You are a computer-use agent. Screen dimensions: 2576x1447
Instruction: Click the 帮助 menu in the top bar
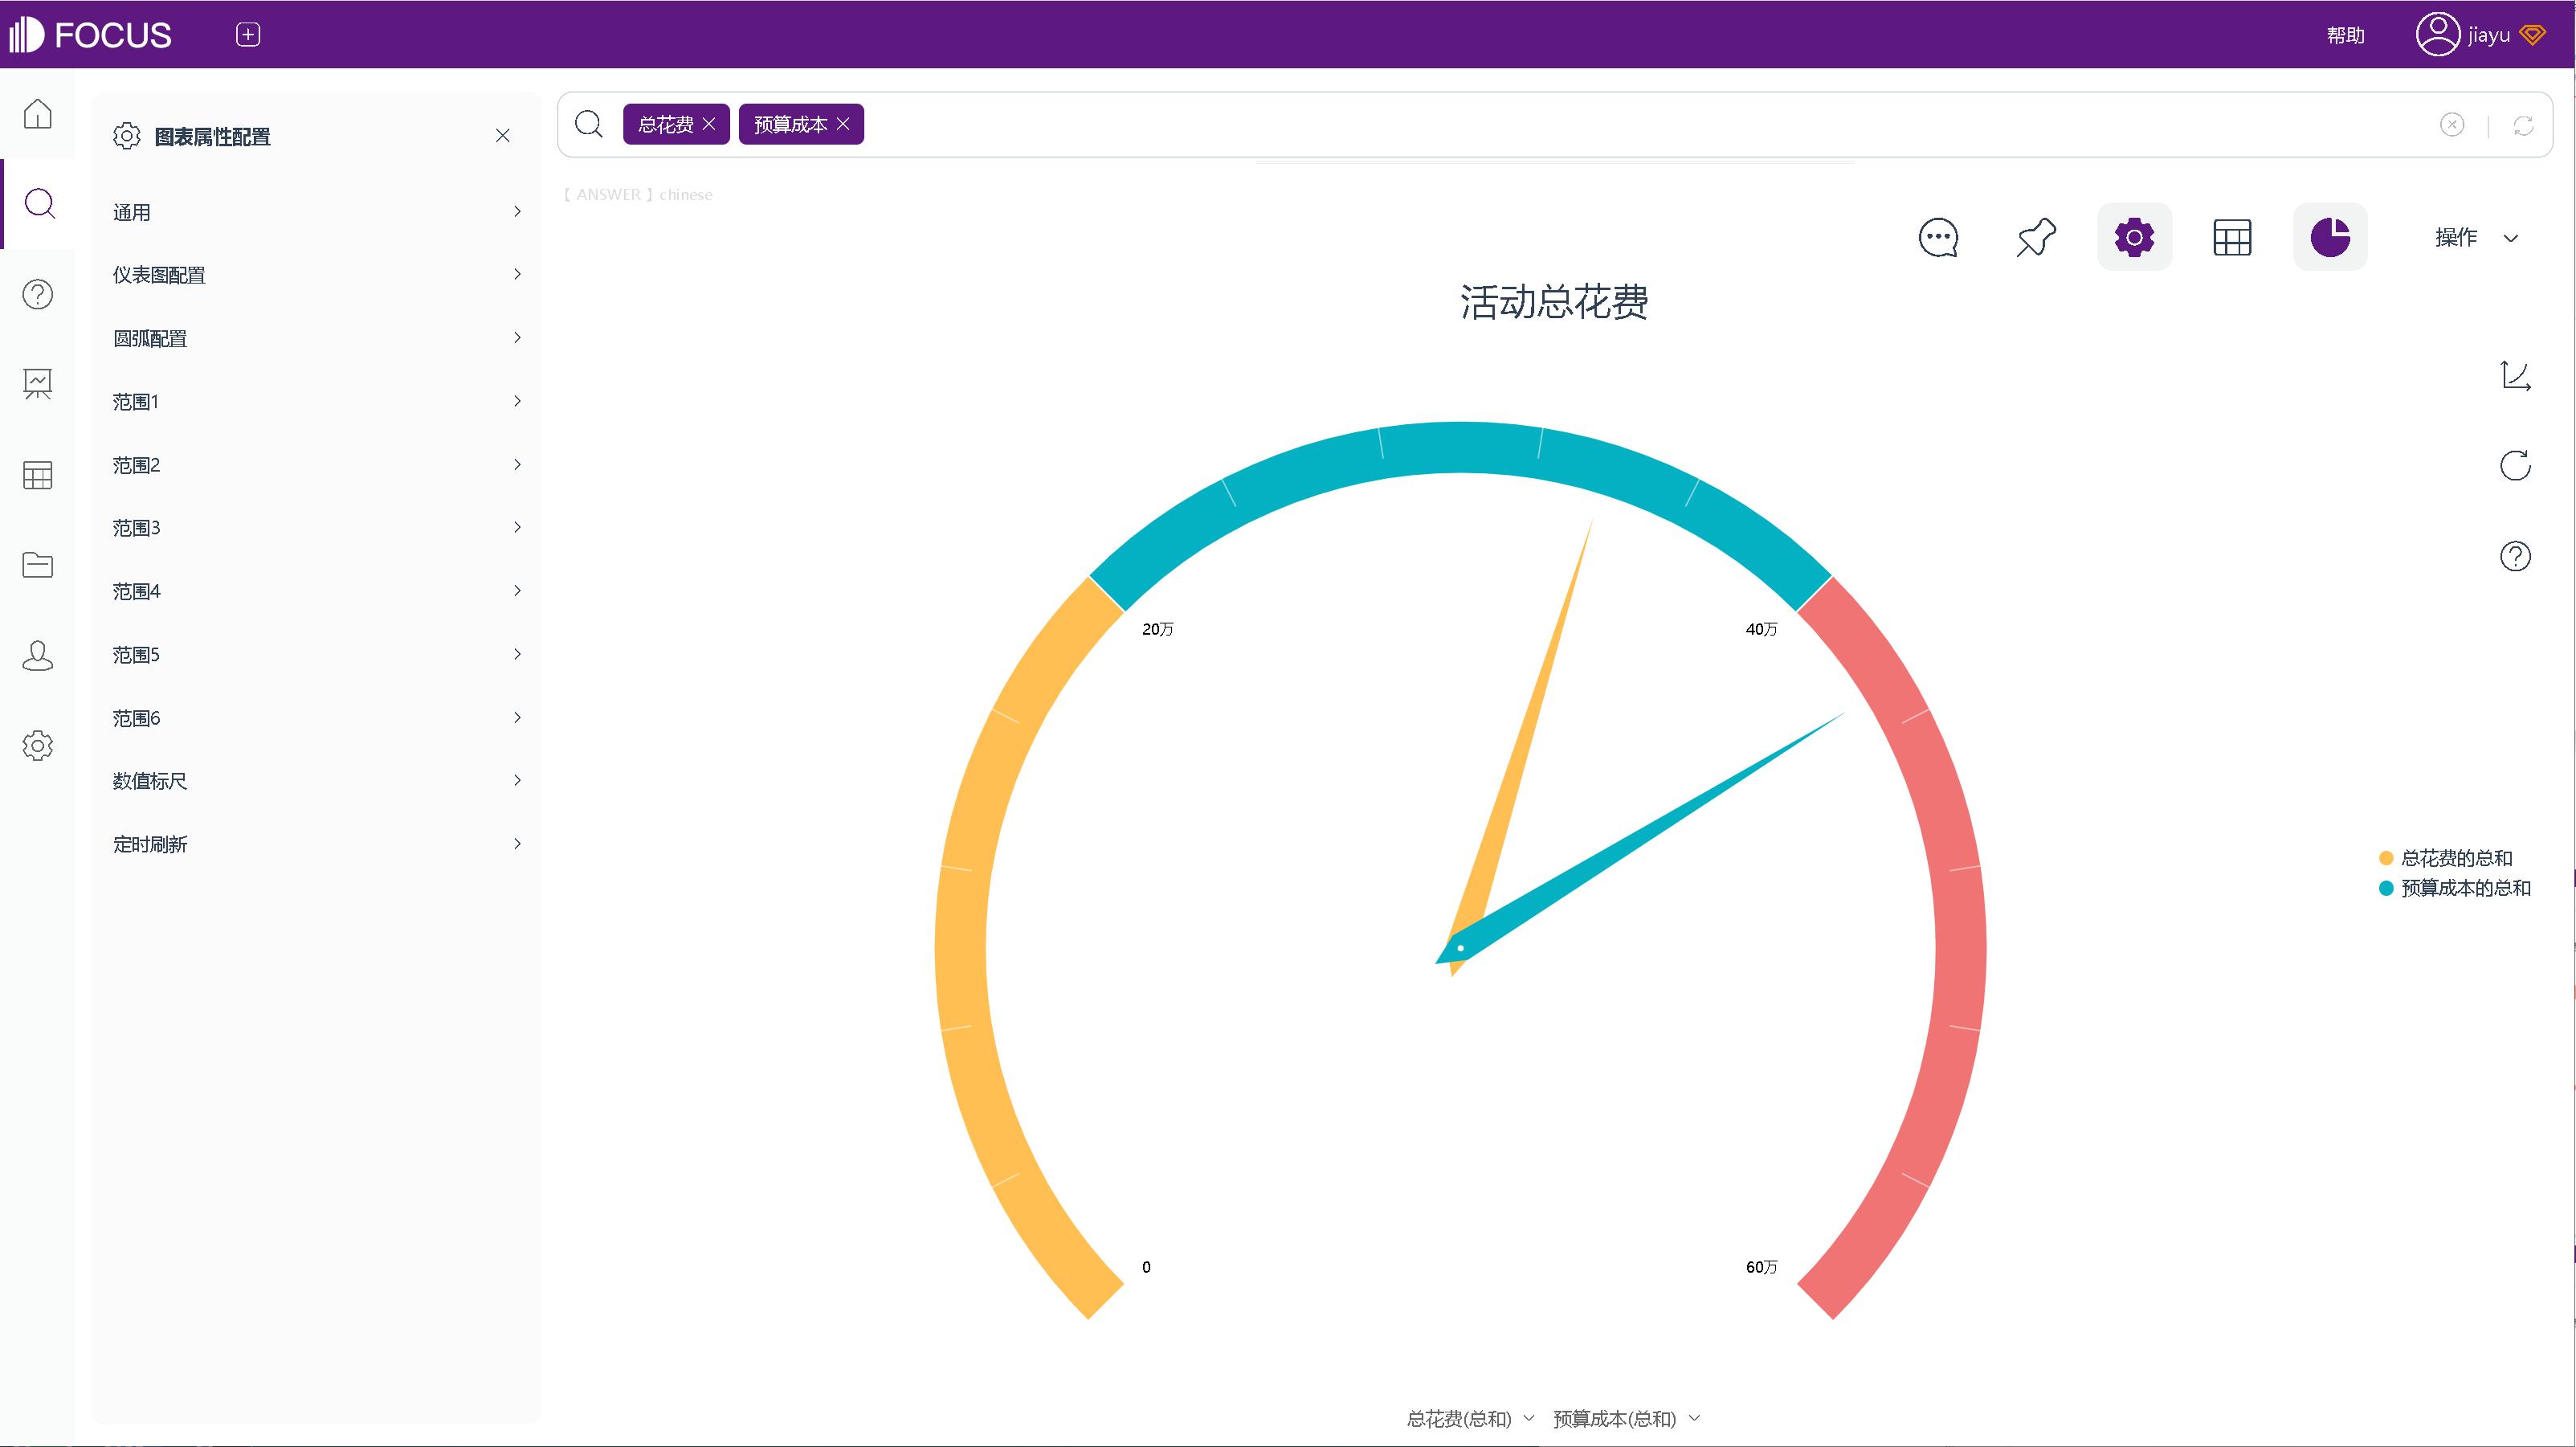2345,34
